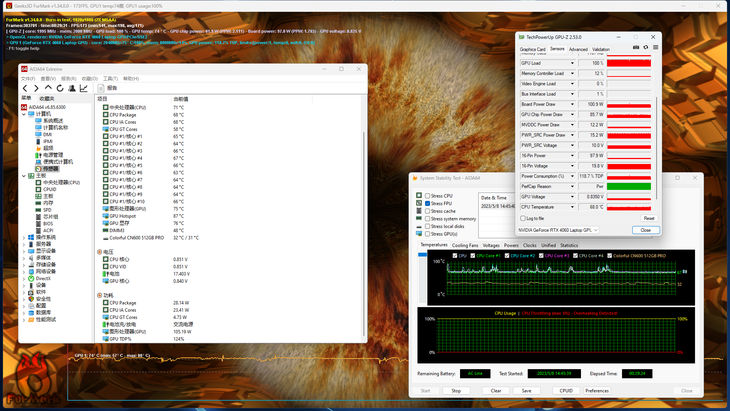Toggle Log to file in GPU-Z
Screen dimensions: 730x411
(x=523, y=218)
